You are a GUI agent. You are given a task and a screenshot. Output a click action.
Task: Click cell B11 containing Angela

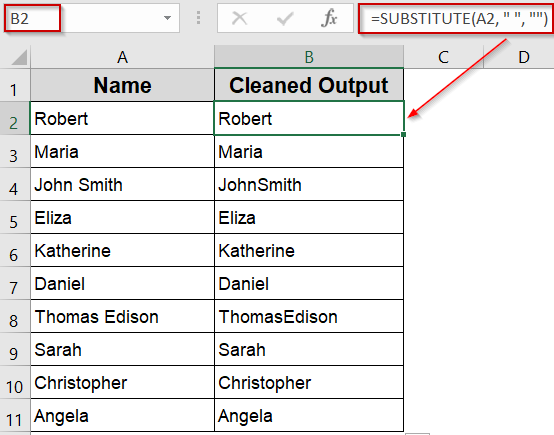click(309, 415)
